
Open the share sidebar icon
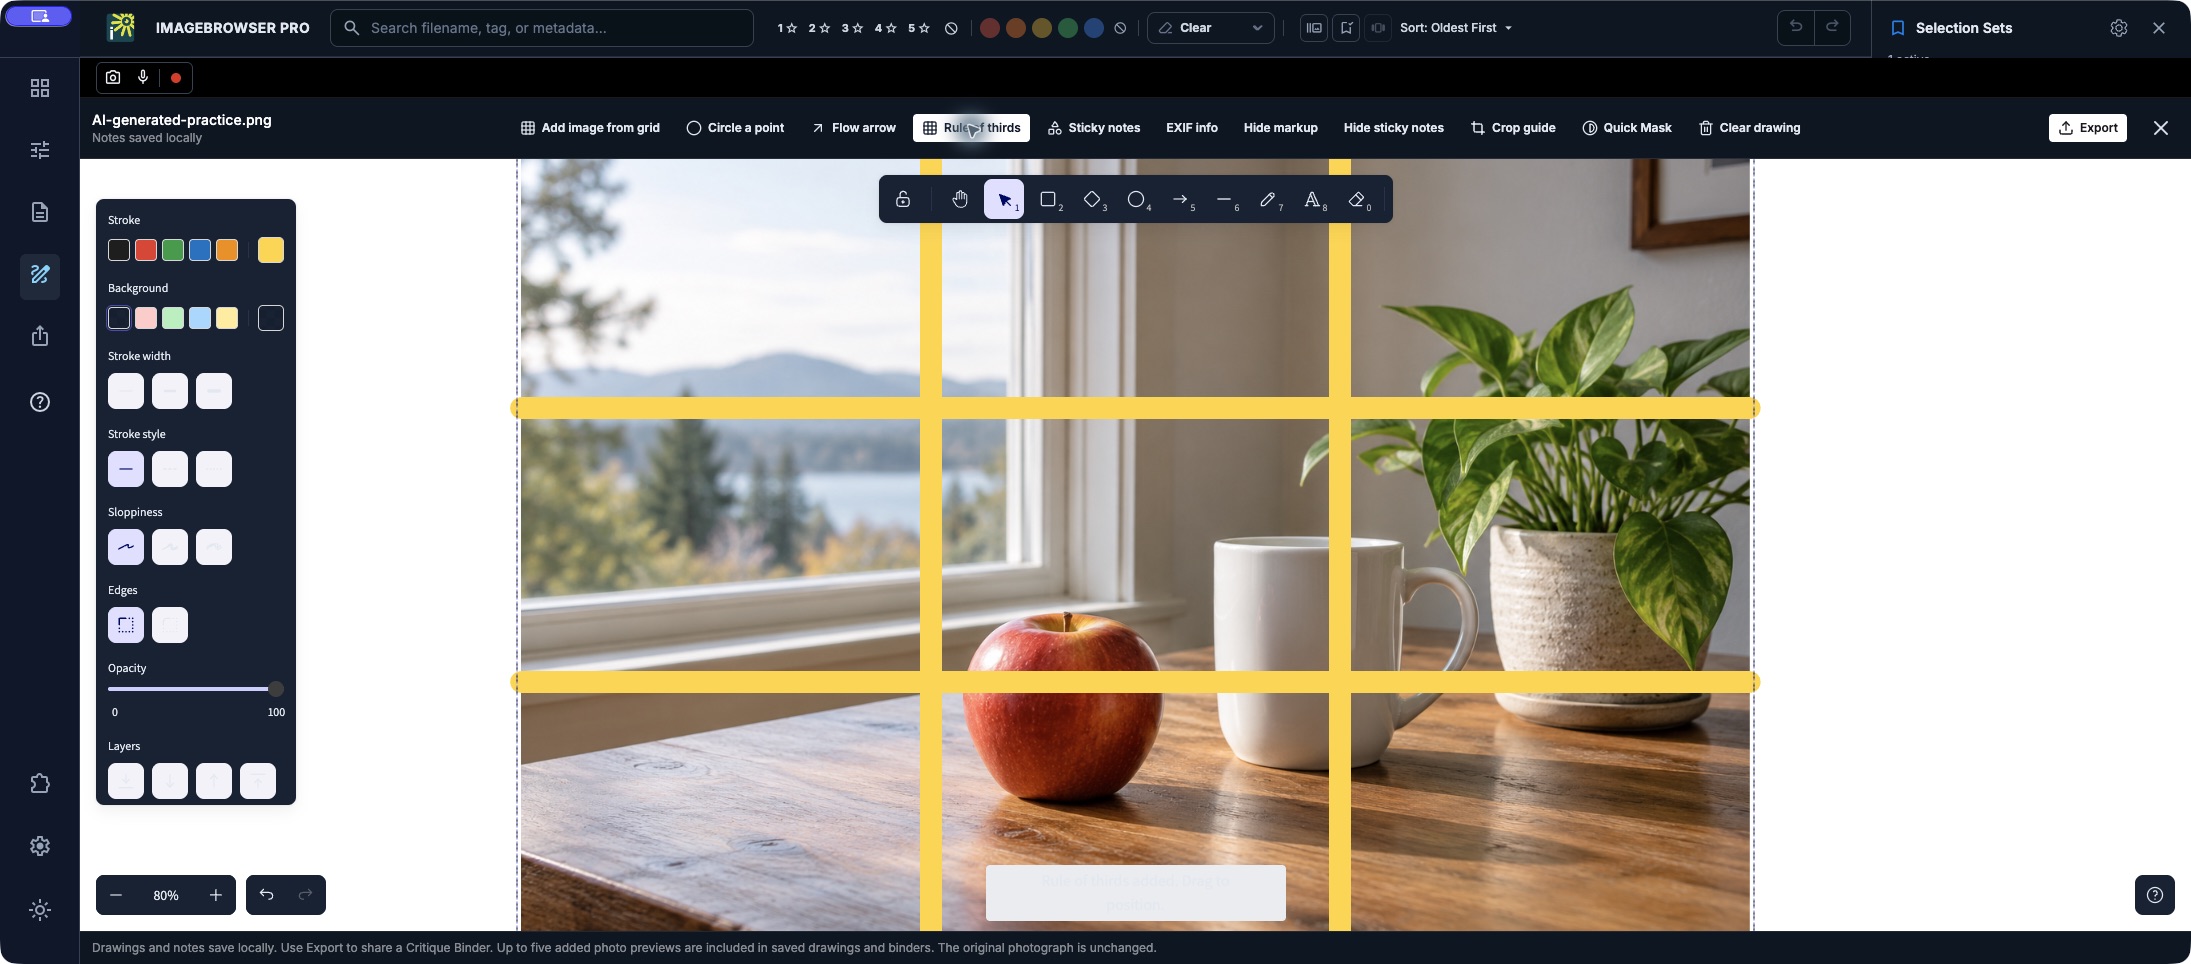[40, 336]
